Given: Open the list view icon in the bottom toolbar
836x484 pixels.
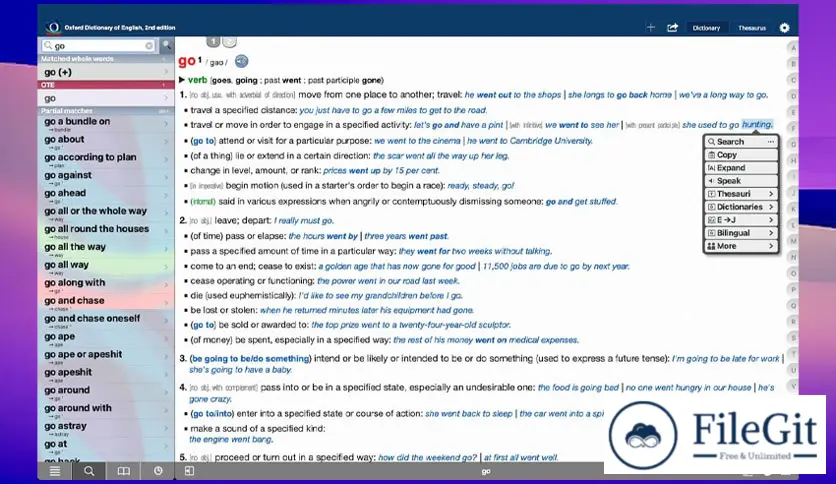Looking at the screenshot, I should point(55,471).
